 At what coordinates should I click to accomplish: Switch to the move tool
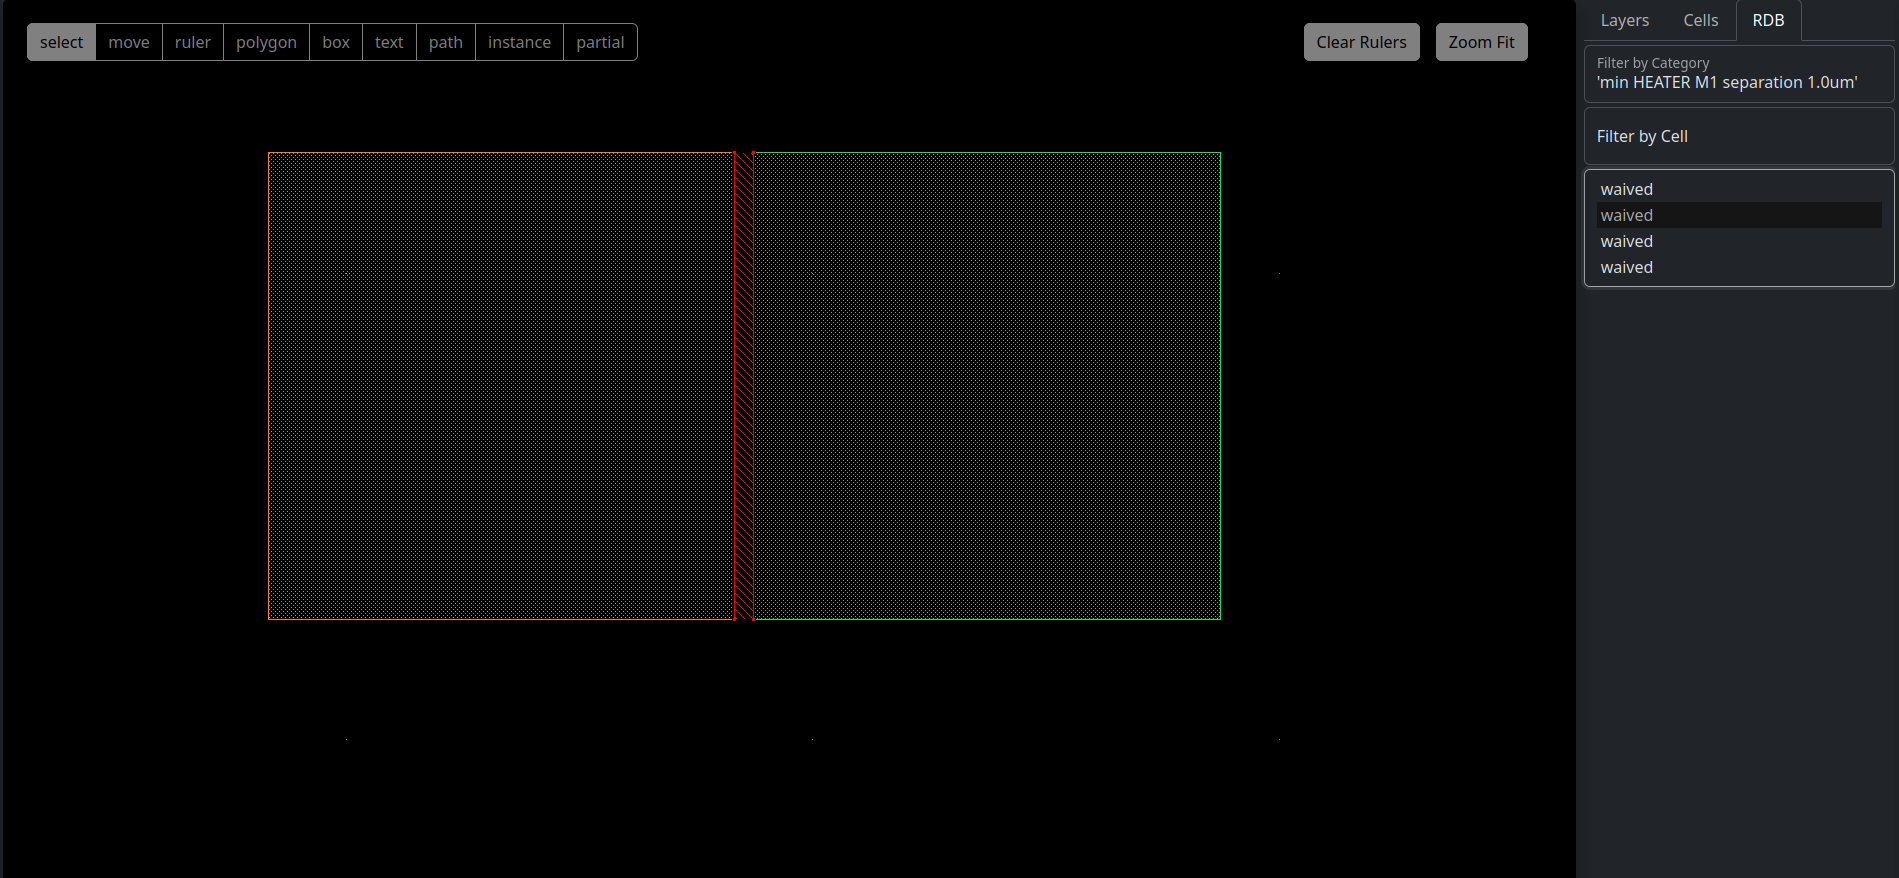click(129, 42)
